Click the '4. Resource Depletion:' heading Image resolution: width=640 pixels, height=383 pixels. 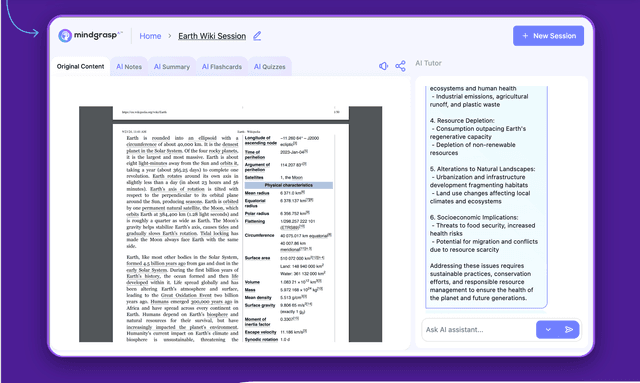coord(462,120)
